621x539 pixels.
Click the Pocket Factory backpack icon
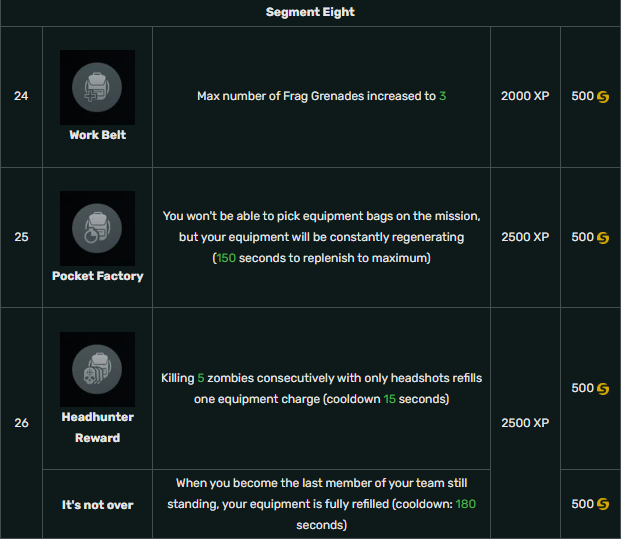pyautogui.click(x=97, y=228)
